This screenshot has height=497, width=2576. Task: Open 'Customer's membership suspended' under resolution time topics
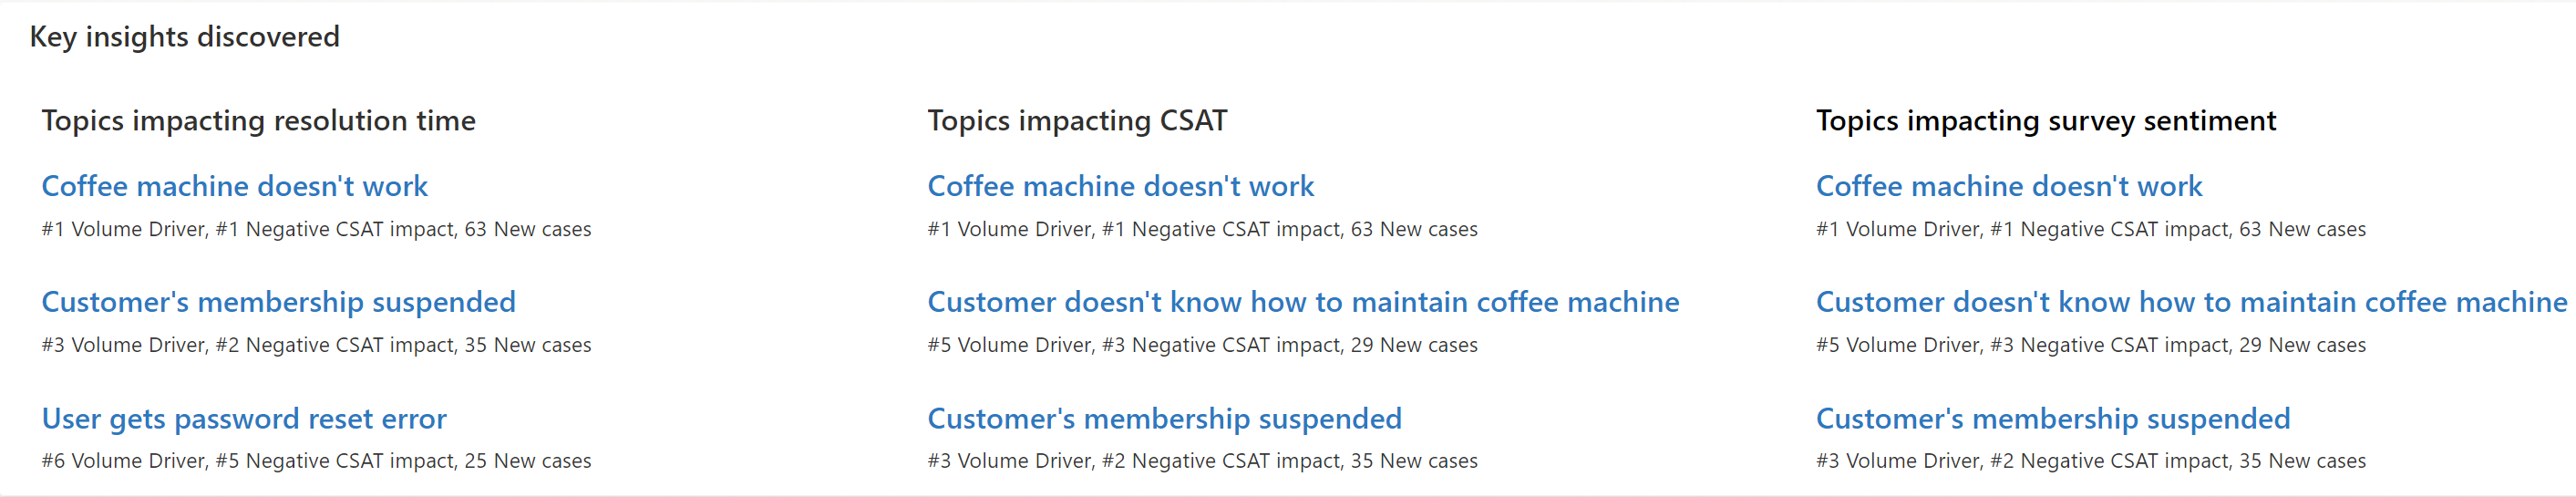[x=279, y=302]
